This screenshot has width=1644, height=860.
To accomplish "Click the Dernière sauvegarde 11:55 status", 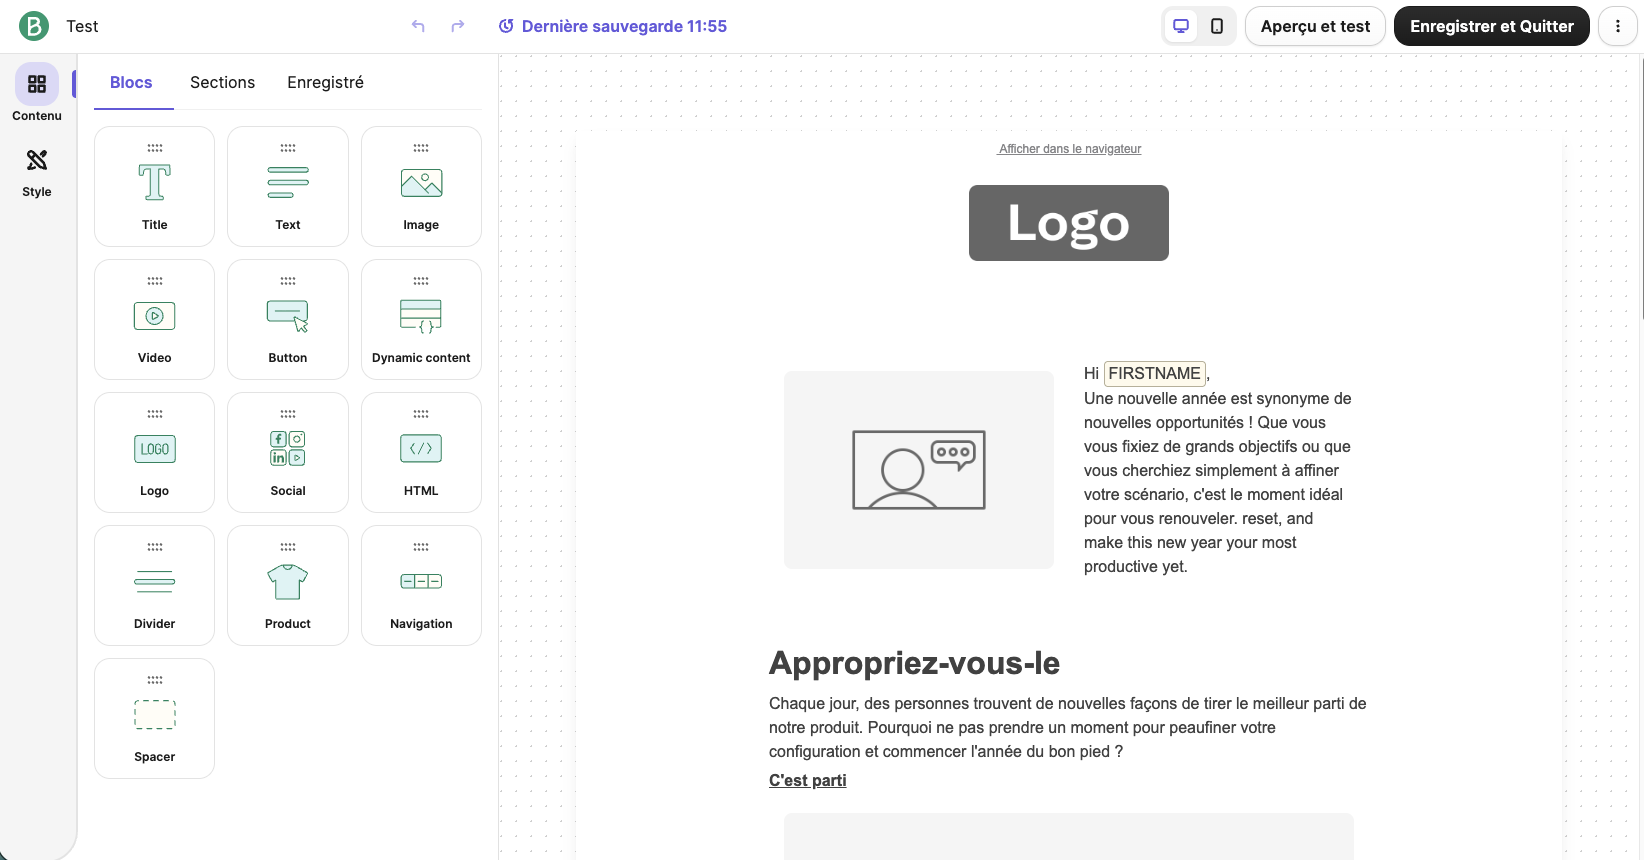I will [613, 26].
